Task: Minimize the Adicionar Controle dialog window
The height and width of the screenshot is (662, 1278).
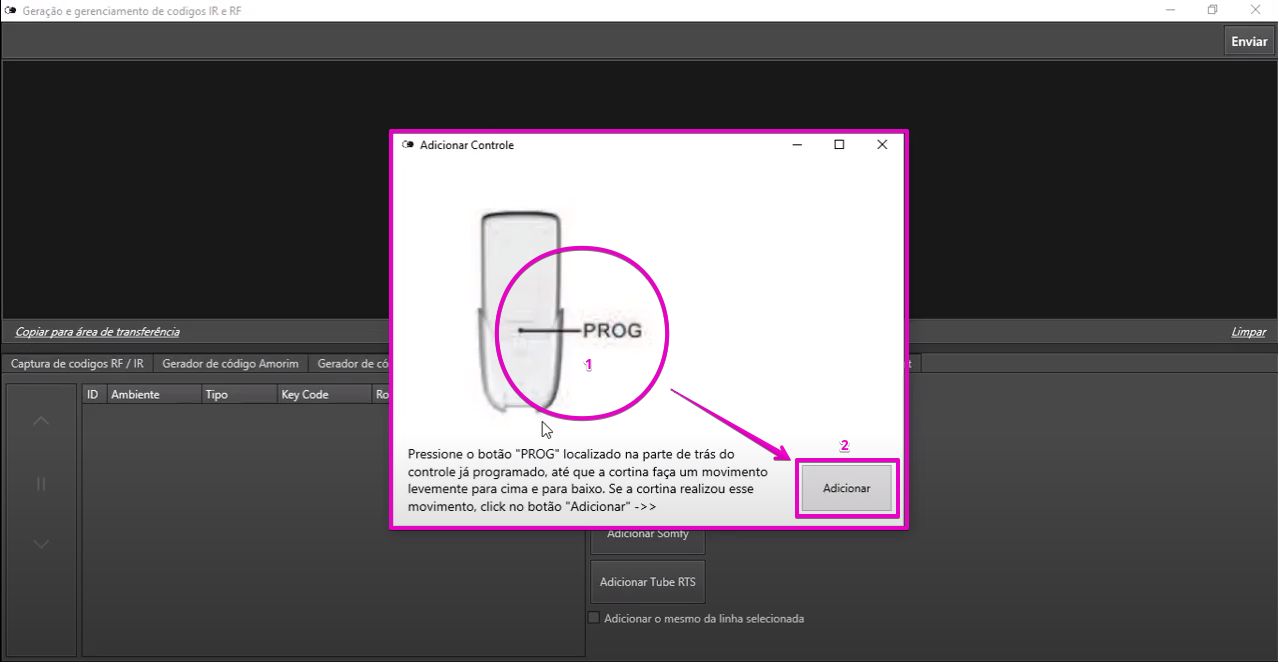Action: tap(797, 145)
